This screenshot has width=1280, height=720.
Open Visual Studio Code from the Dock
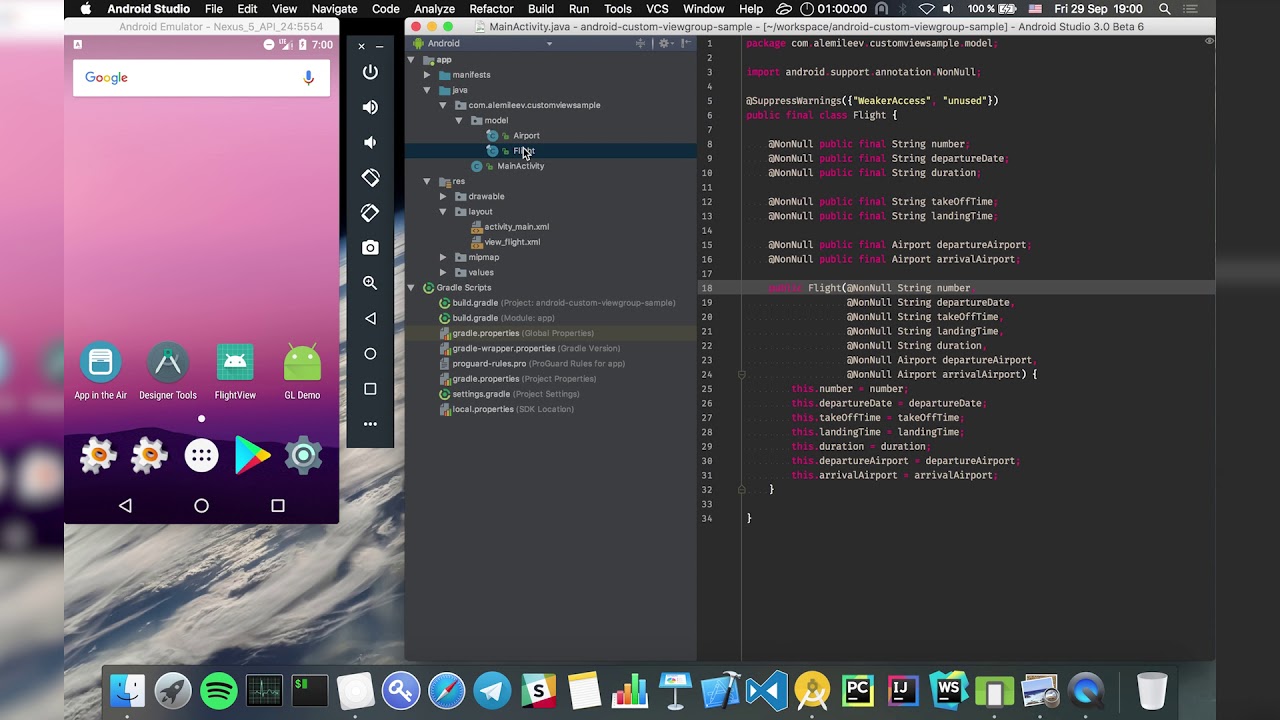pos(766,691)
